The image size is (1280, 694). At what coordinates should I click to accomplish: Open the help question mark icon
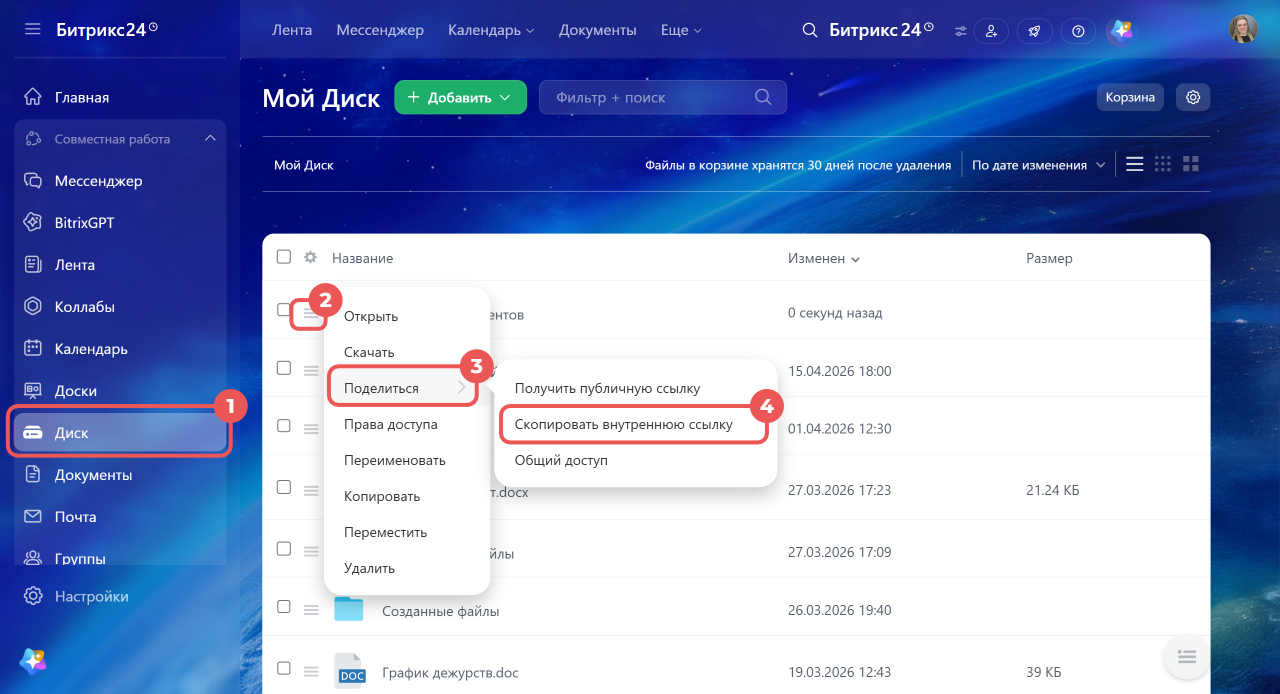1078,31
